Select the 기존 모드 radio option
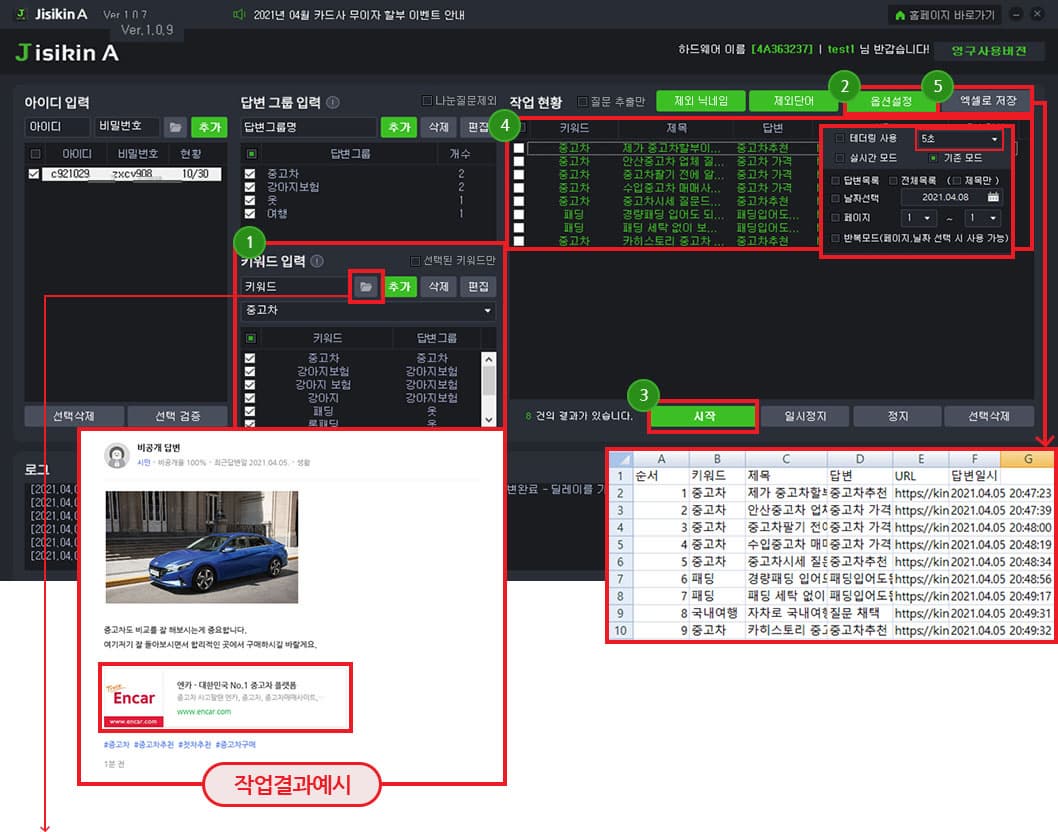1058x832 pixels. (933, 159)
